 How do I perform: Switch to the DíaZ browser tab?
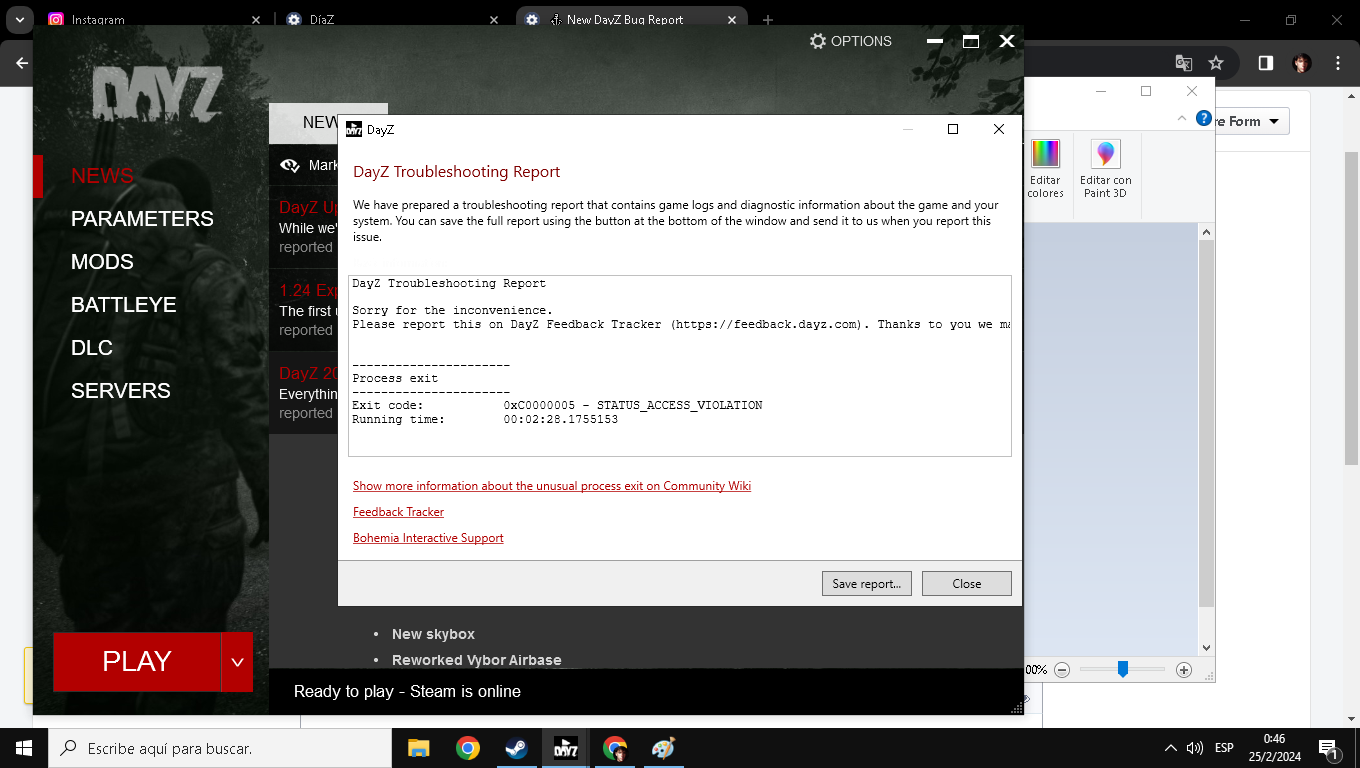pyautogui.click(x=392, y=19)
